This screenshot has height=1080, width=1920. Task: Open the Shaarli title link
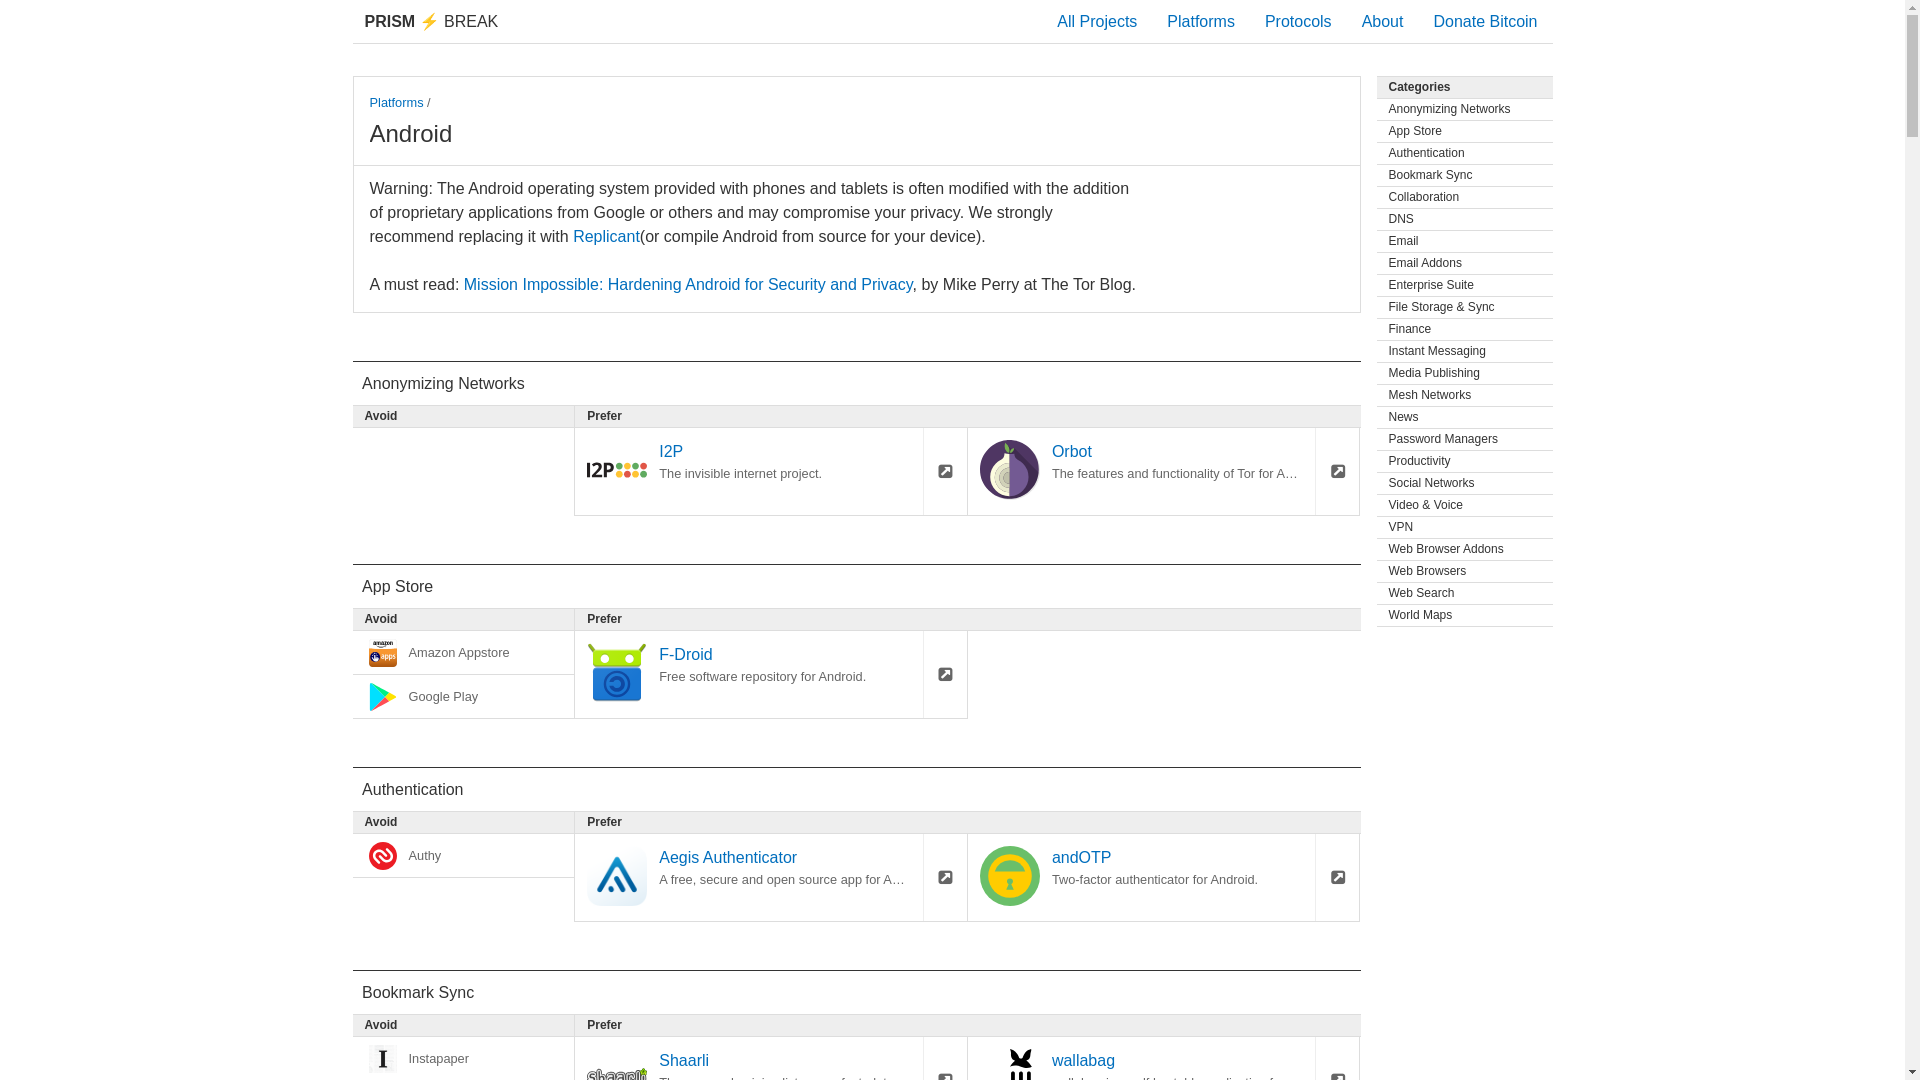point(683,1060)
